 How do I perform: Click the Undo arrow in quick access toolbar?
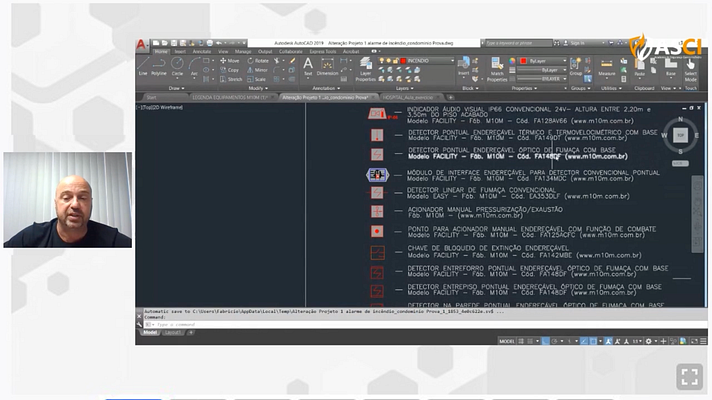219,43
